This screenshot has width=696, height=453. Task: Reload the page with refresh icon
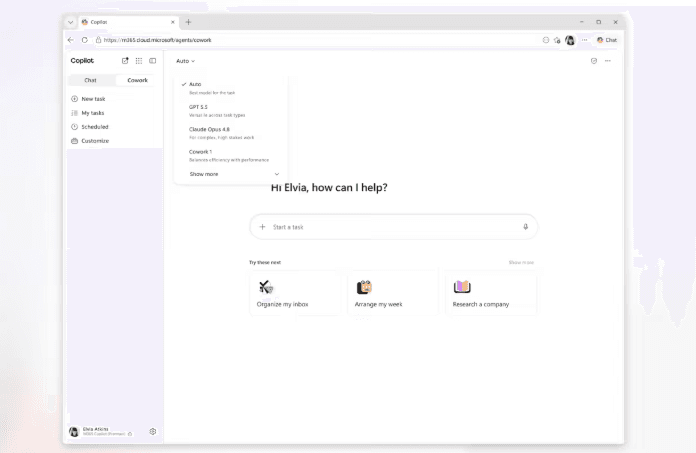tap(85, 40)
